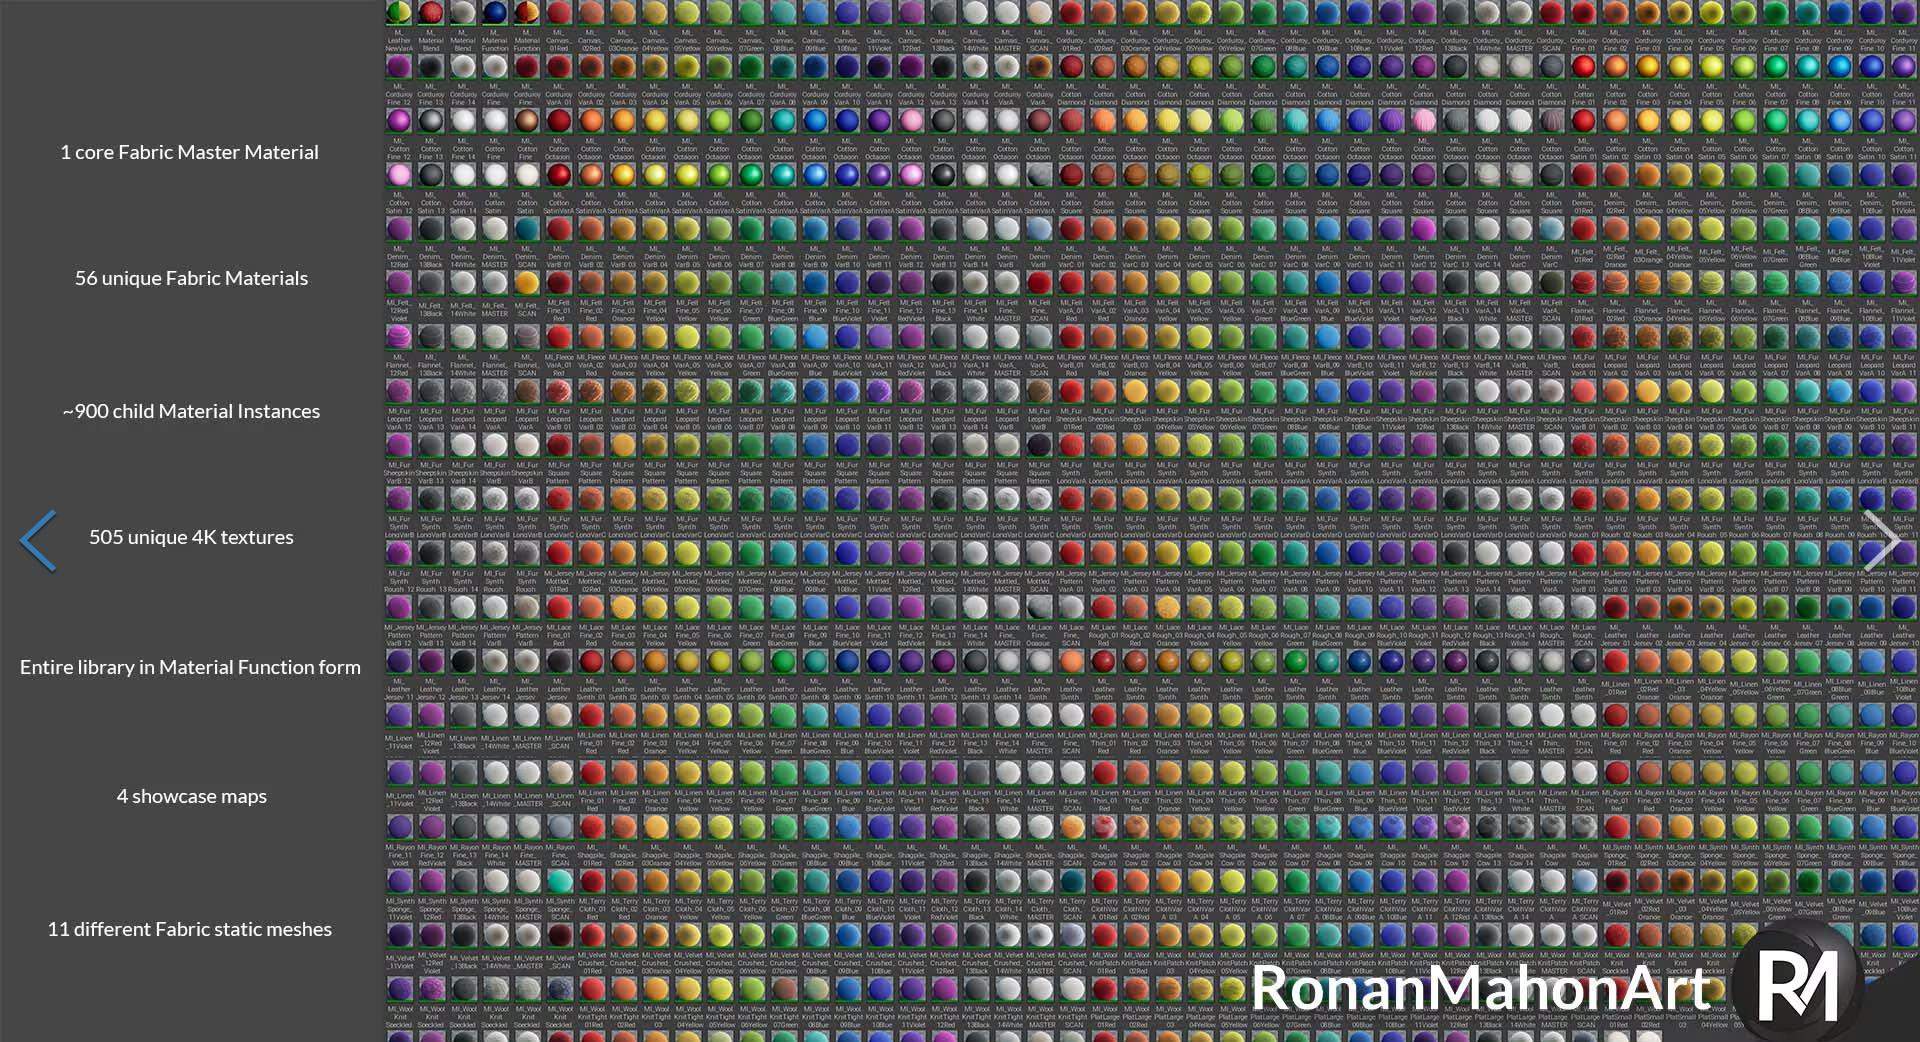Advance to the next slide with the right arrow
The image size is (1920, 1042).
pyautogui.click(x=1880, y=540)
